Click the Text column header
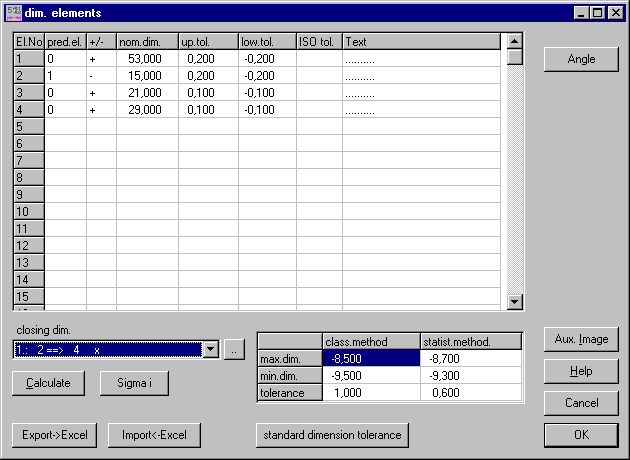This screenshot has height=460, width=630. coord(420,42)
